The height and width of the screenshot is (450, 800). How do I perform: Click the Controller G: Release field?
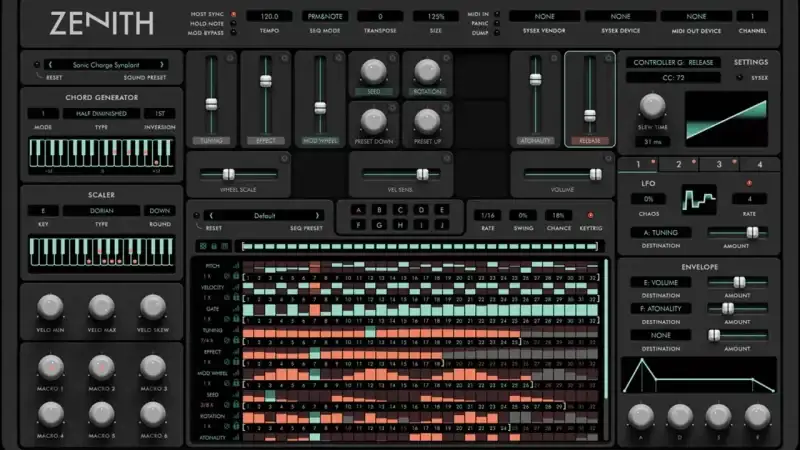click(673, 62)
